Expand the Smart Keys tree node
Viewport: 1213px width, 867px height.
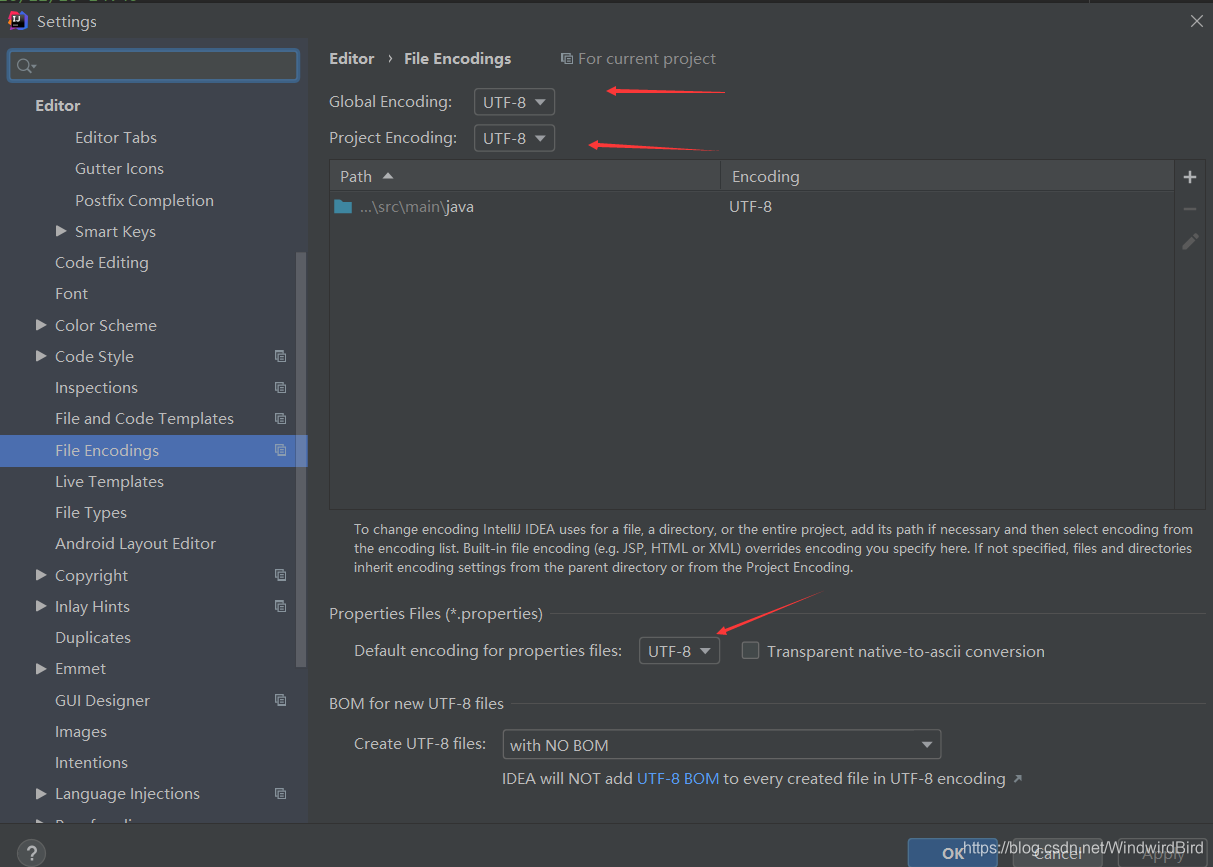coord(62,231)
